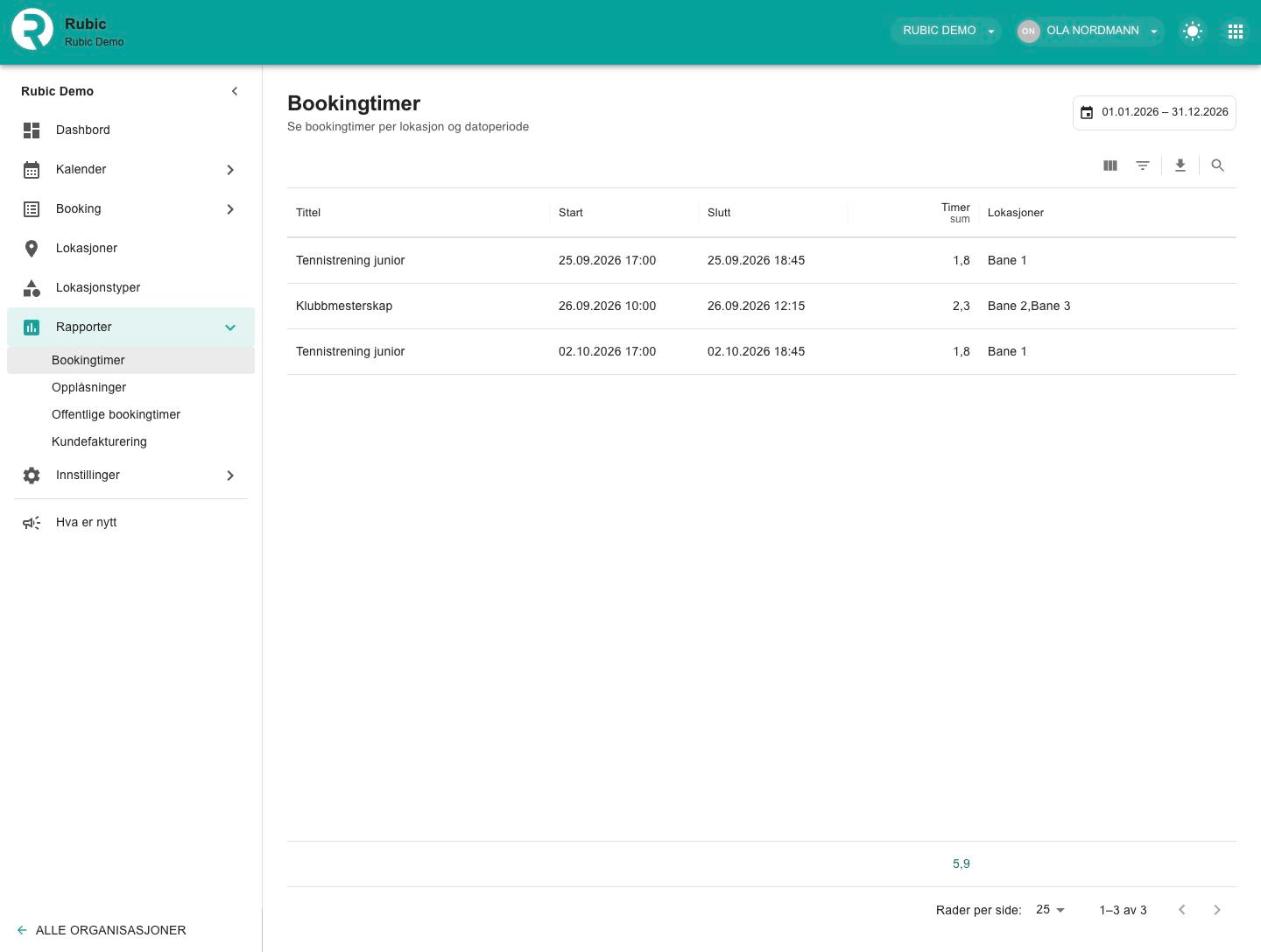
Task: Collapse the sidebar with the chevron
Action: click(235, 91)
